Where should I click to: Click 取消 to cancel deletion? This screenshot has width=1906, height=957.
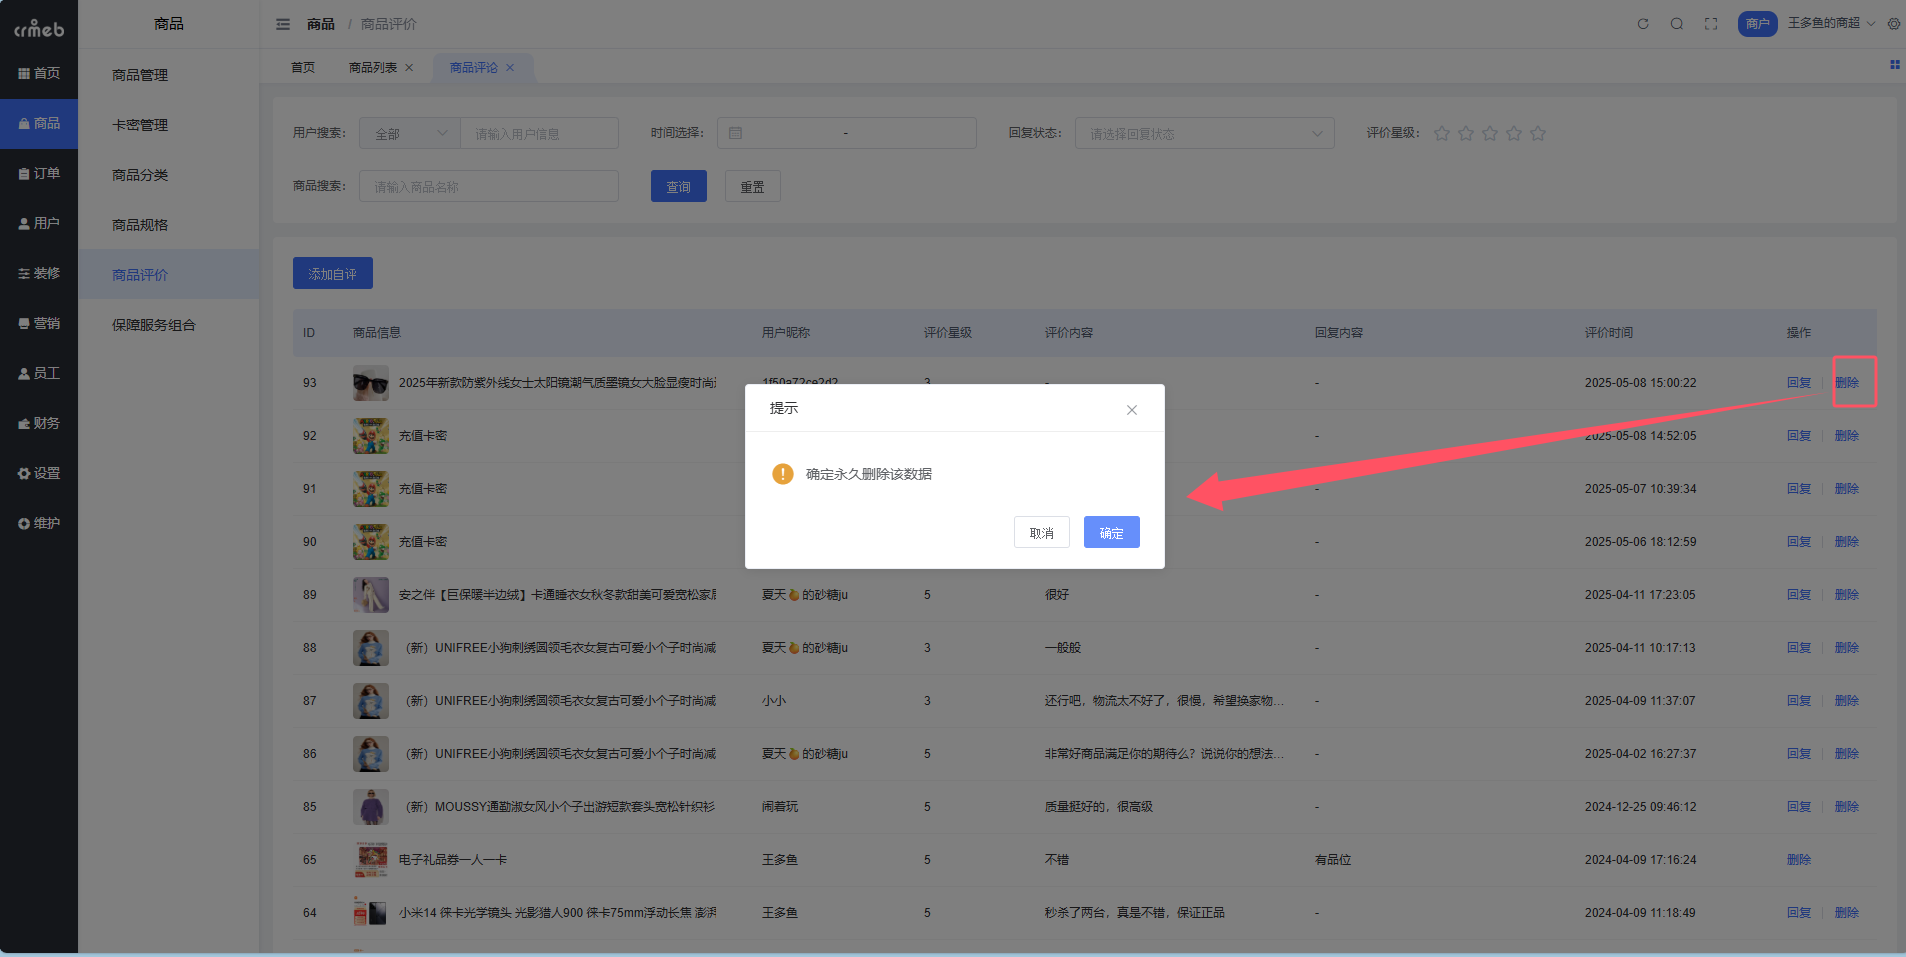click(1041, 533)
